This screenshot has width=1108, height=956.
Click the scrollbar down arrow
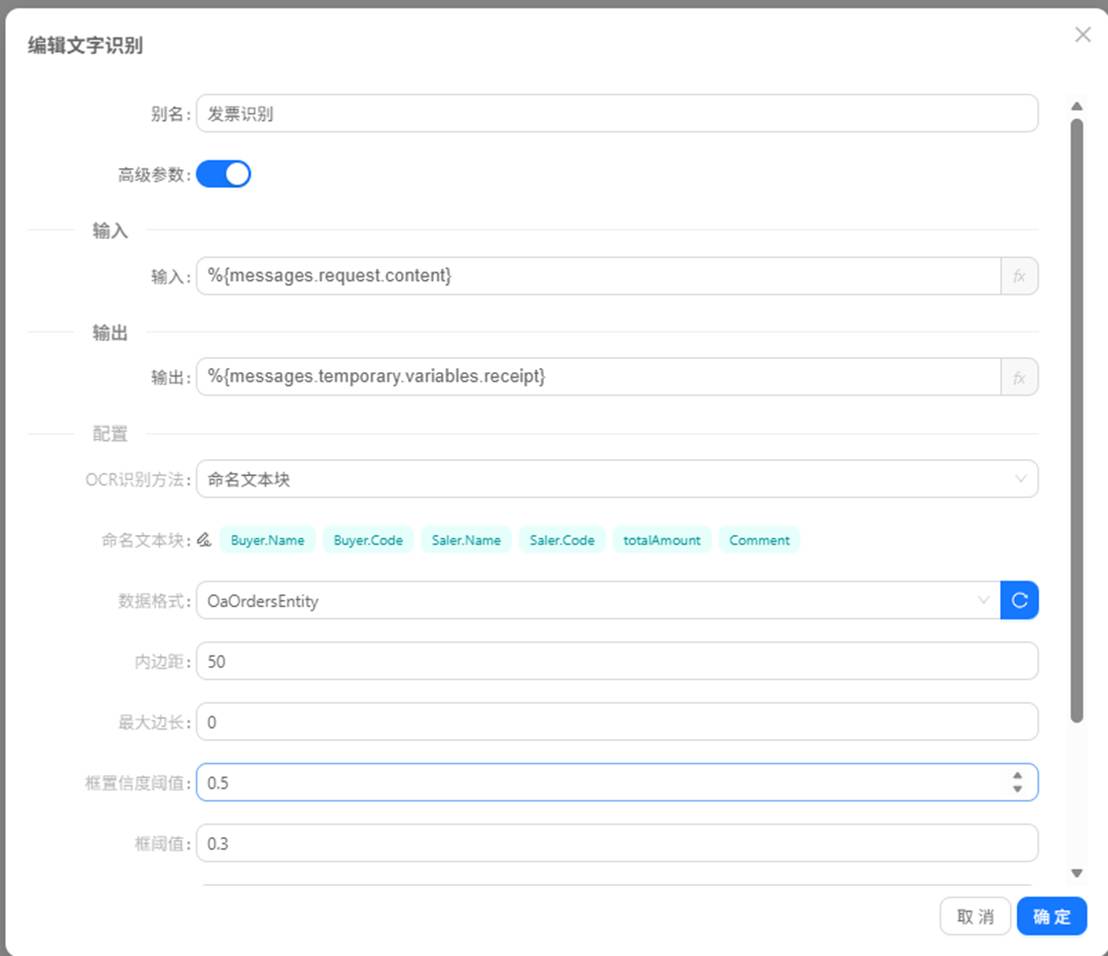[x=1077, y=873]
